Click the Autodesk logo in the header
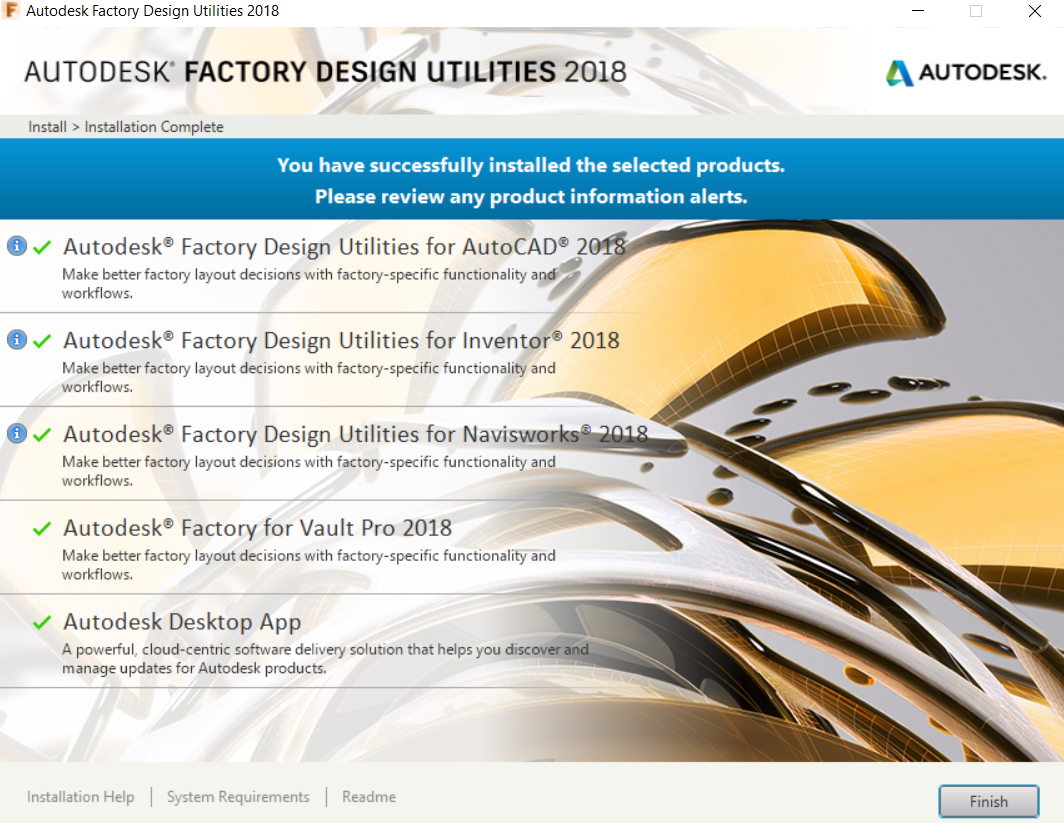 coord(966,73)
